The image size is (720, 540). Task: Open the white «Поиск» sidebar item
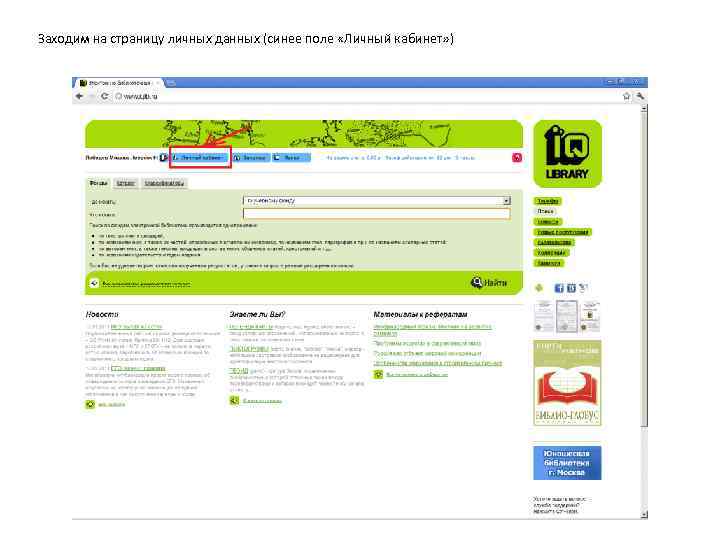[x=546, y=211]
